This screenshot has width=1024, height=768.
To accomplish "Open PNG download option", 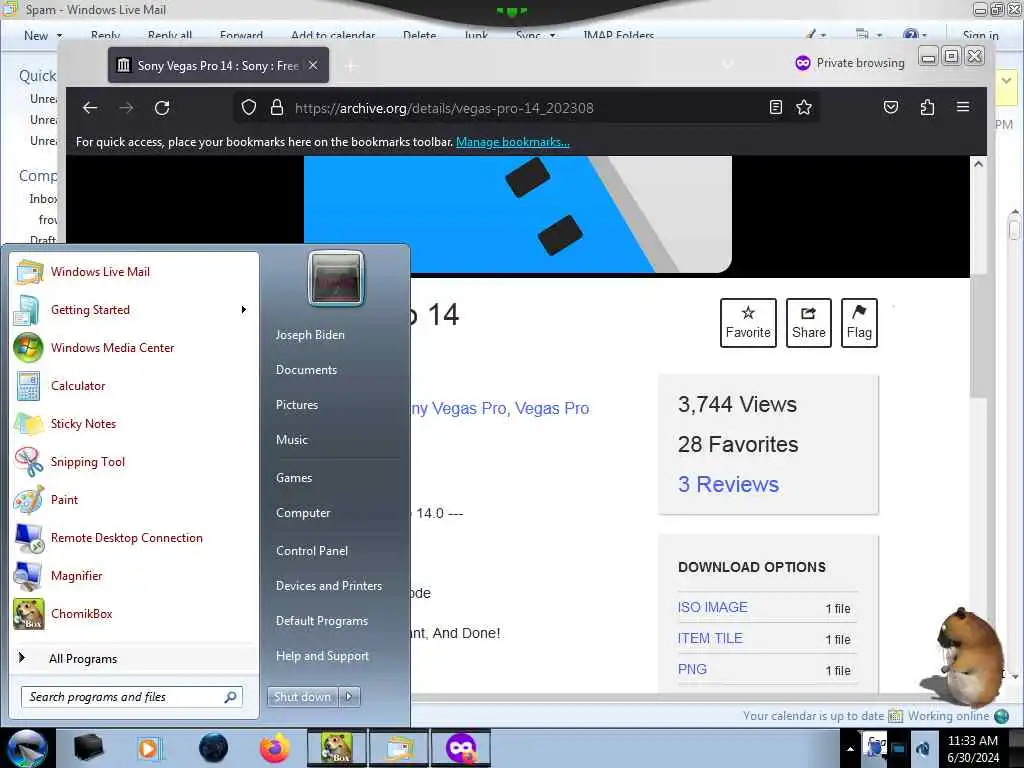I will click(692, 669).
